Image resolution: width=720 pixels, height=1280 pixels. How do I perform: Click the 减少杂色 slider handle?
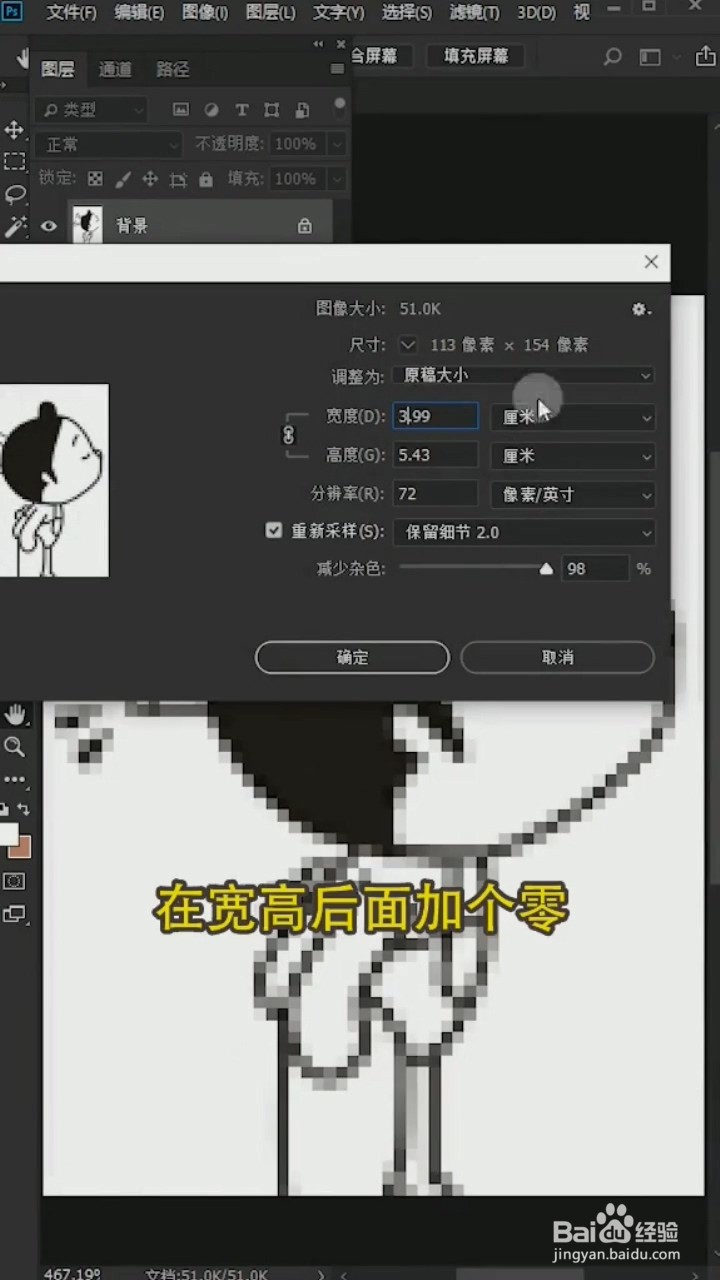546,569
